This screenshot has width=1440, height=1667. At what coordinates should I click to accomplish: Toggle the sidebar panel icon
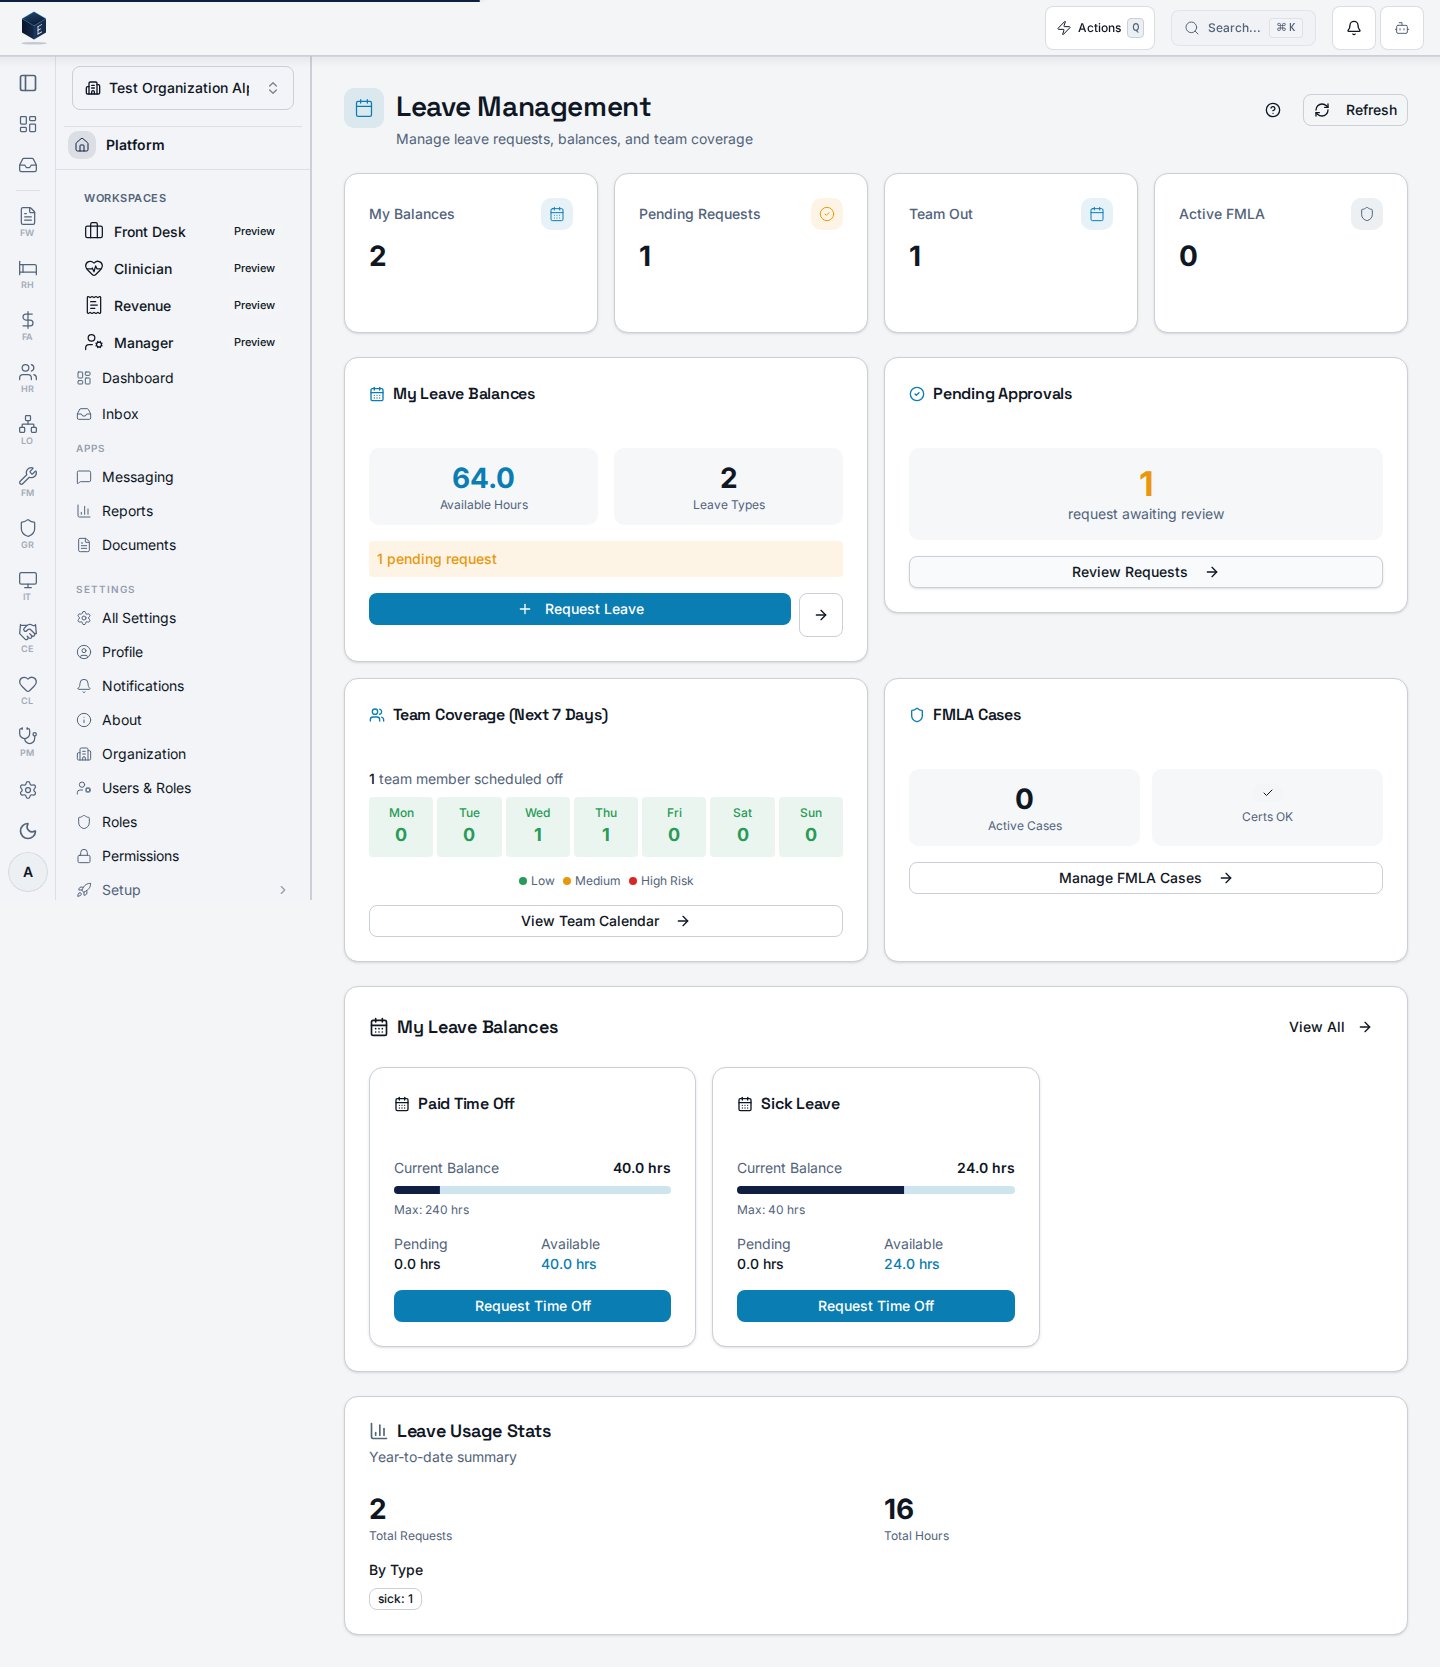[x=28, y=83]
